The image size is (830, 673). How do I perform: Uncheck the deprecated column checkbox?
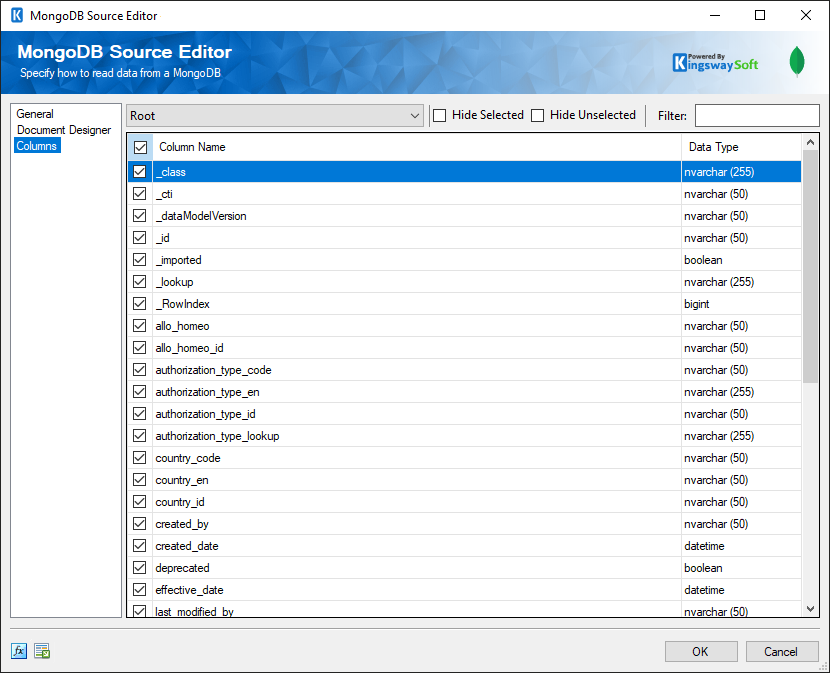point(140,568)
